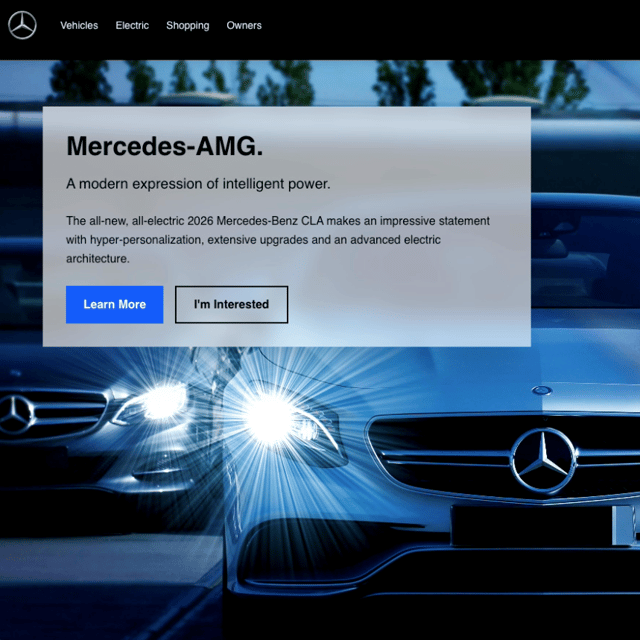Click the Mercedes-Benz star logo in header
Viewport: 640px width, 640px height.
22,25
